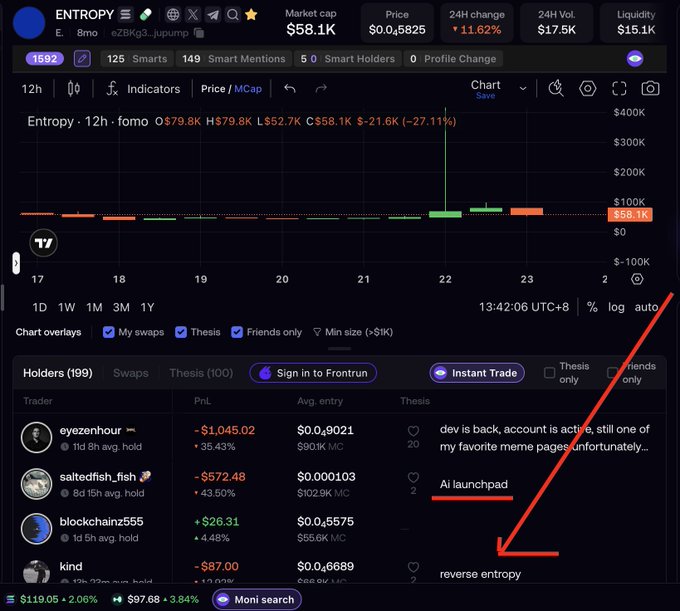This screenshot has height=611, width=680.
Task: Open the Telegram link icon
Action: coord(213,15)
